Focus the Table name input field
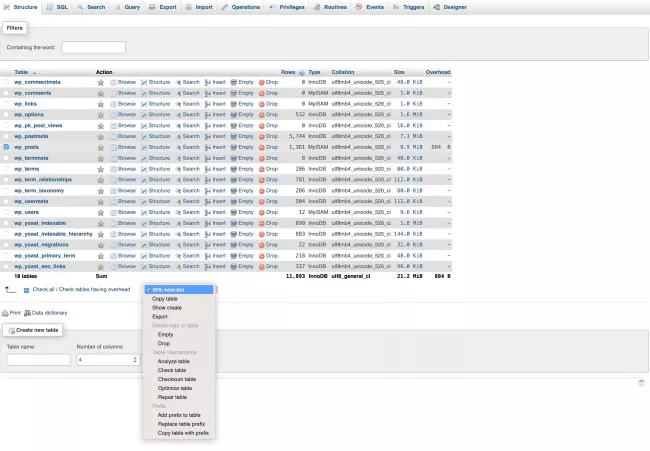 click(x=38, y=360)
